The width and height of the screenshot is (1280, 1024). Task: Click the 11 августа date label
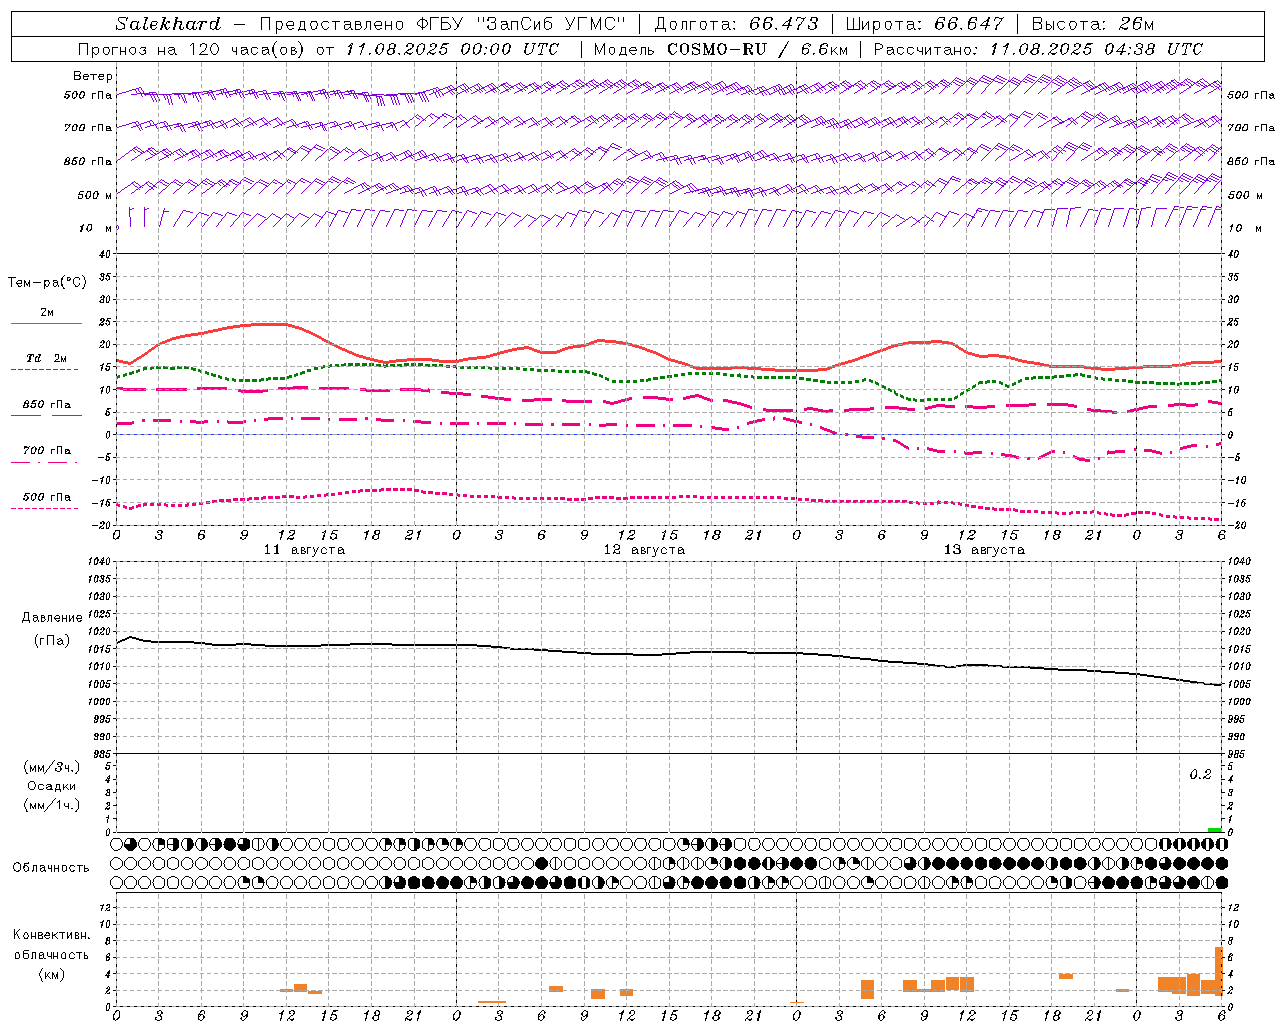click(304, 550)
